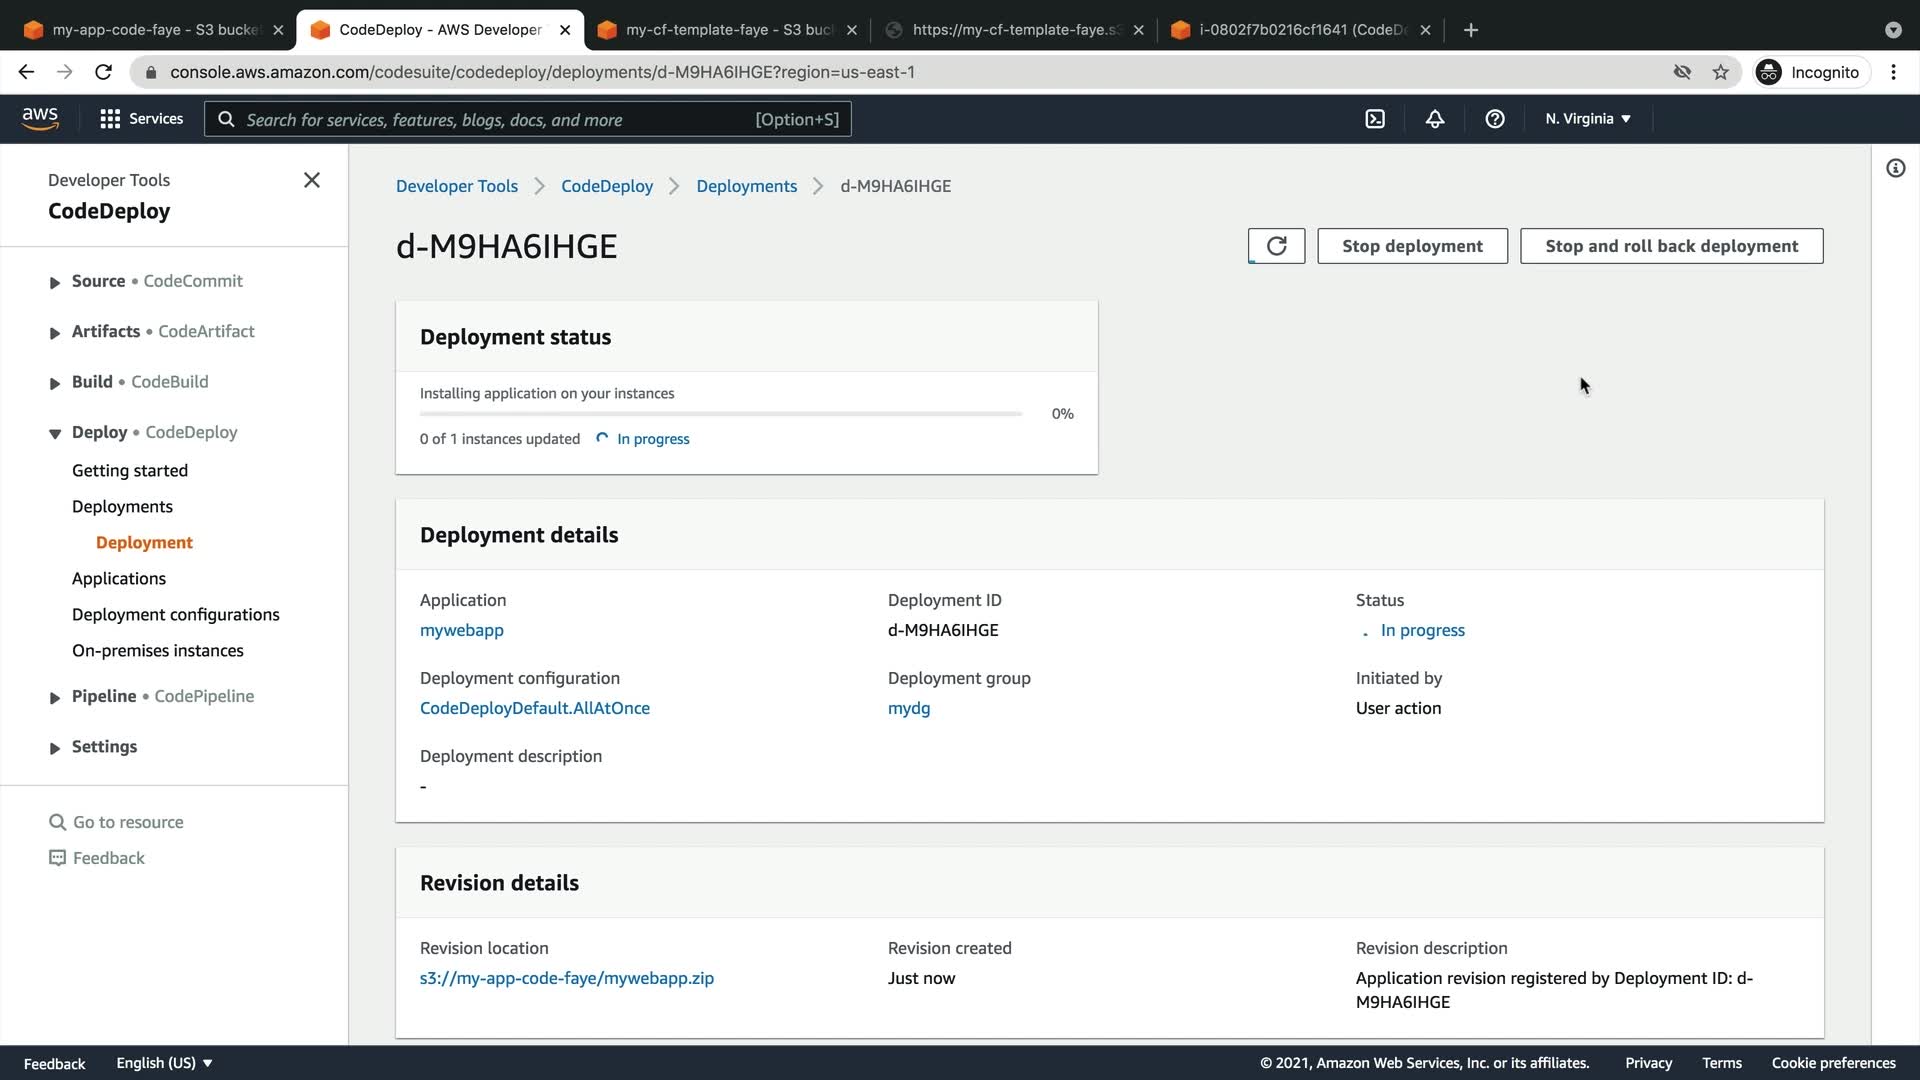Click Stop deployment button
Image resolution: width=1920 pixels, height=1080 pixels.
[x=1412, y=246]
